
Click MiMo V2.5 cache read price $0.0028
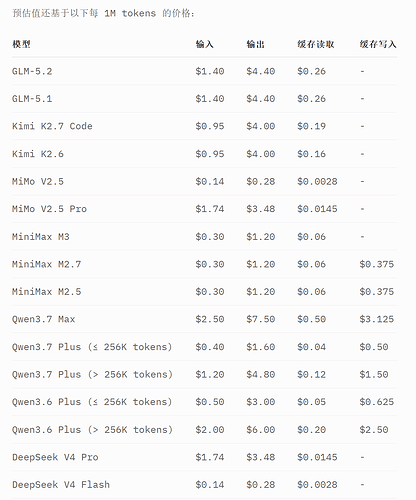coord(317,182)
